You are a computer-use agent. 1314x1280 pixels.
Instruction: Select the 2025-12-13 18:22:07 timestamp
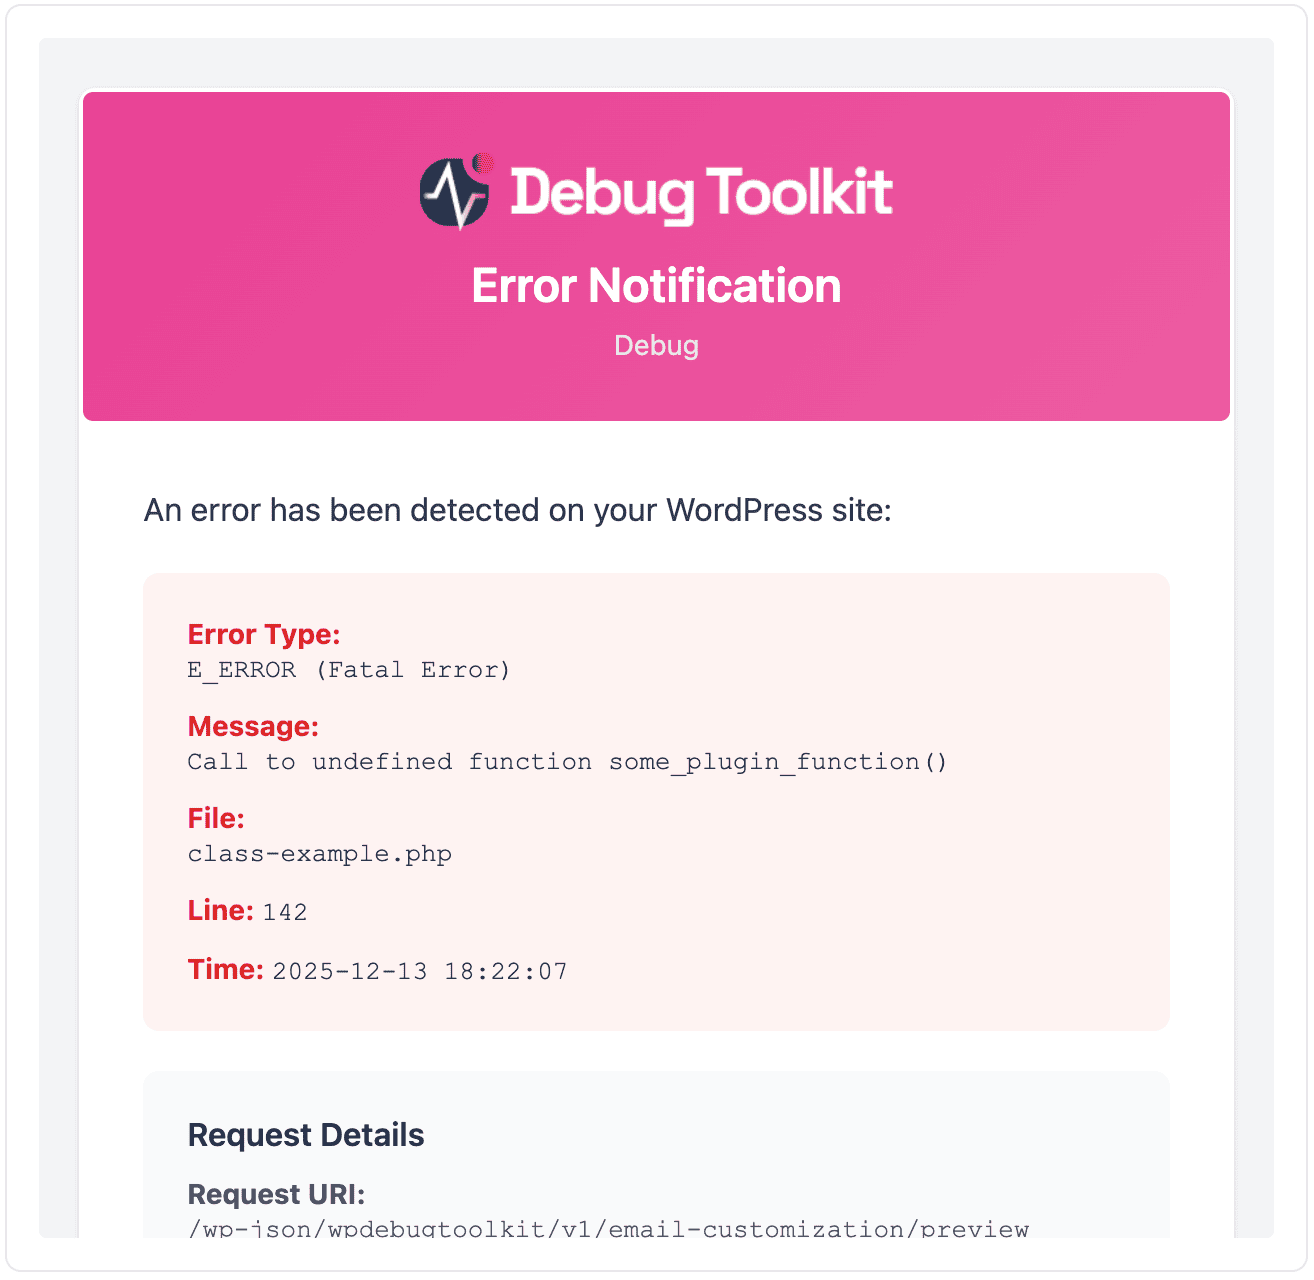click(420, 971)
